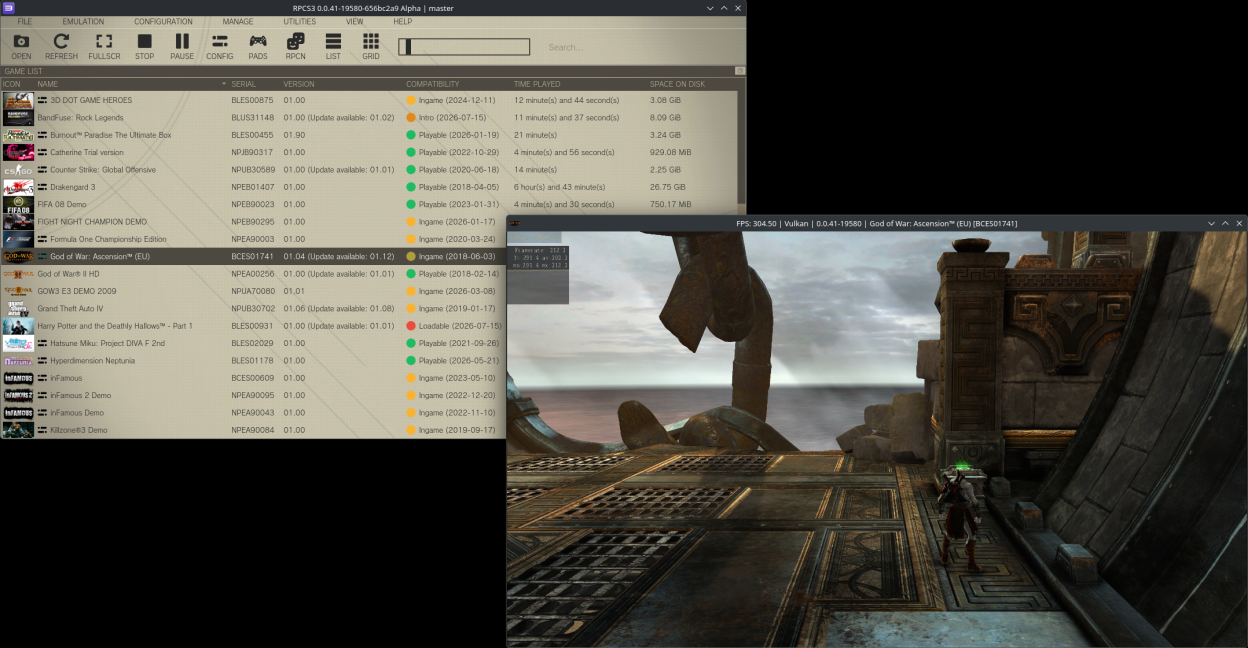This screenshot has height=648, width=1248.
Task: Open the Configuration menu
Action: pos(163,21)
